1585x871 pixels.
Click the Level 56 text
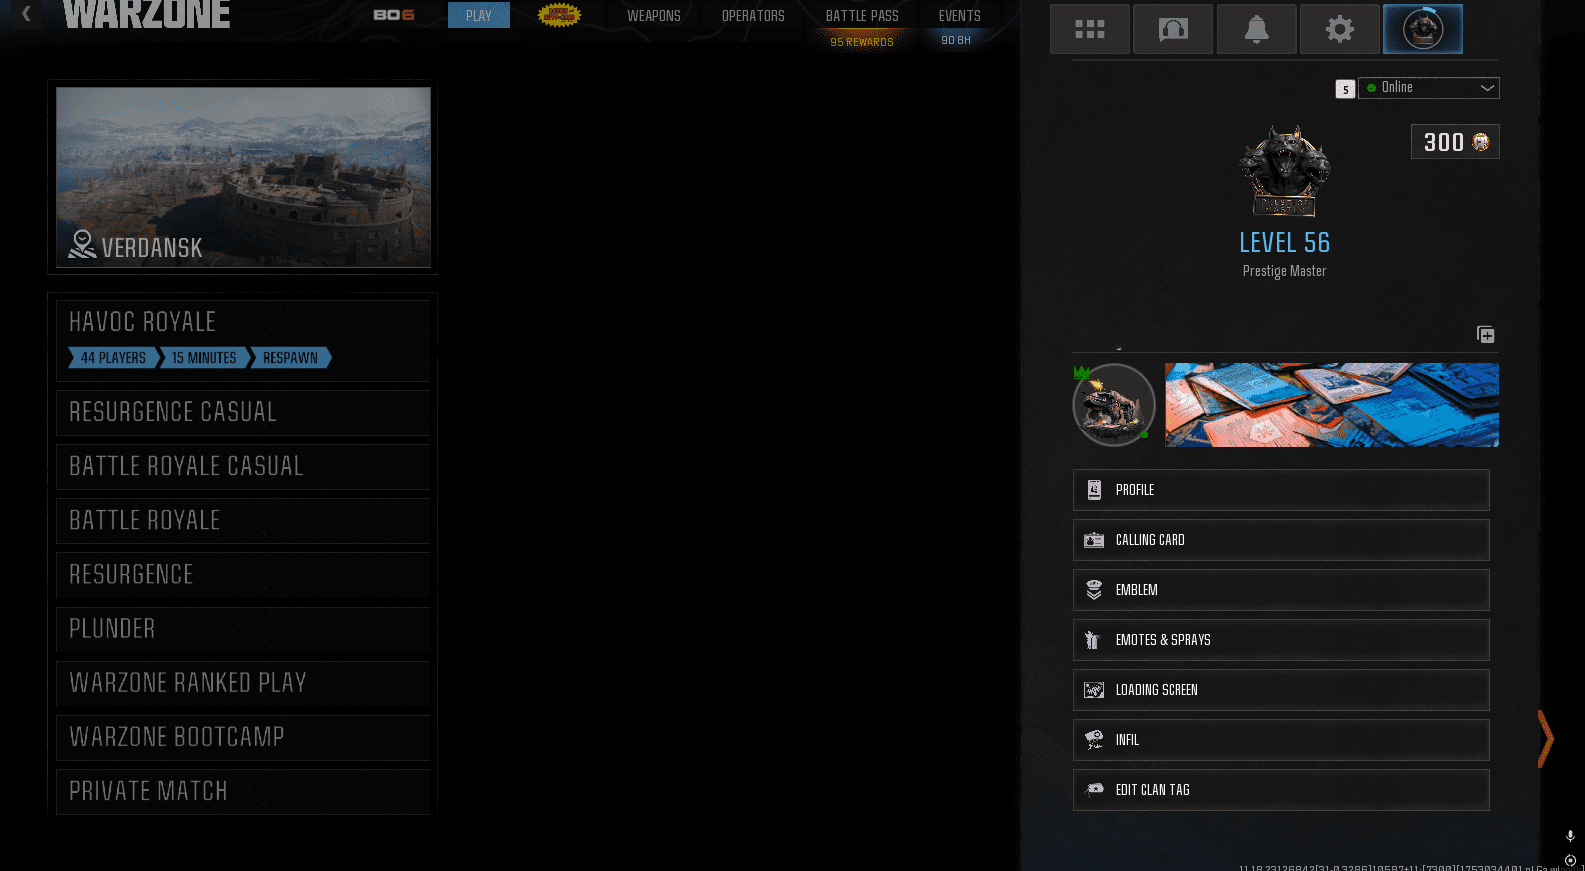pyautogui.click(x=1285, y=243)
